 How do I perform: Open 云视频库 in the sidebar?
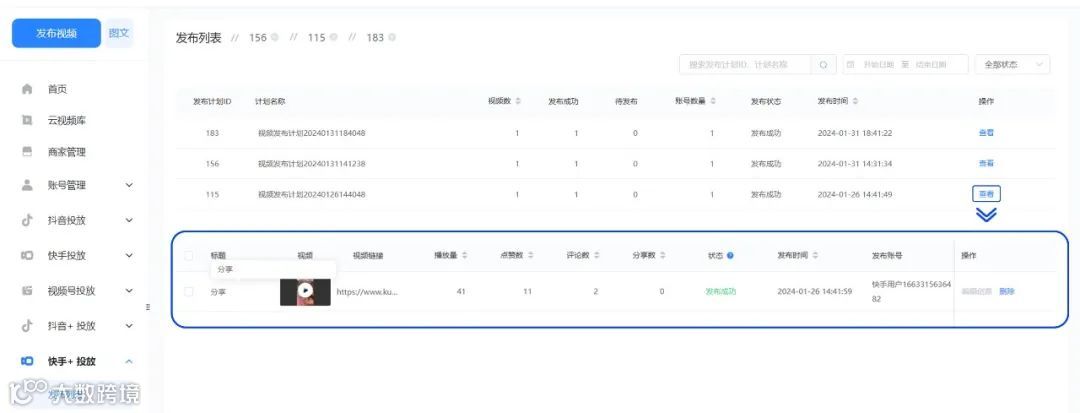point(66,120)
